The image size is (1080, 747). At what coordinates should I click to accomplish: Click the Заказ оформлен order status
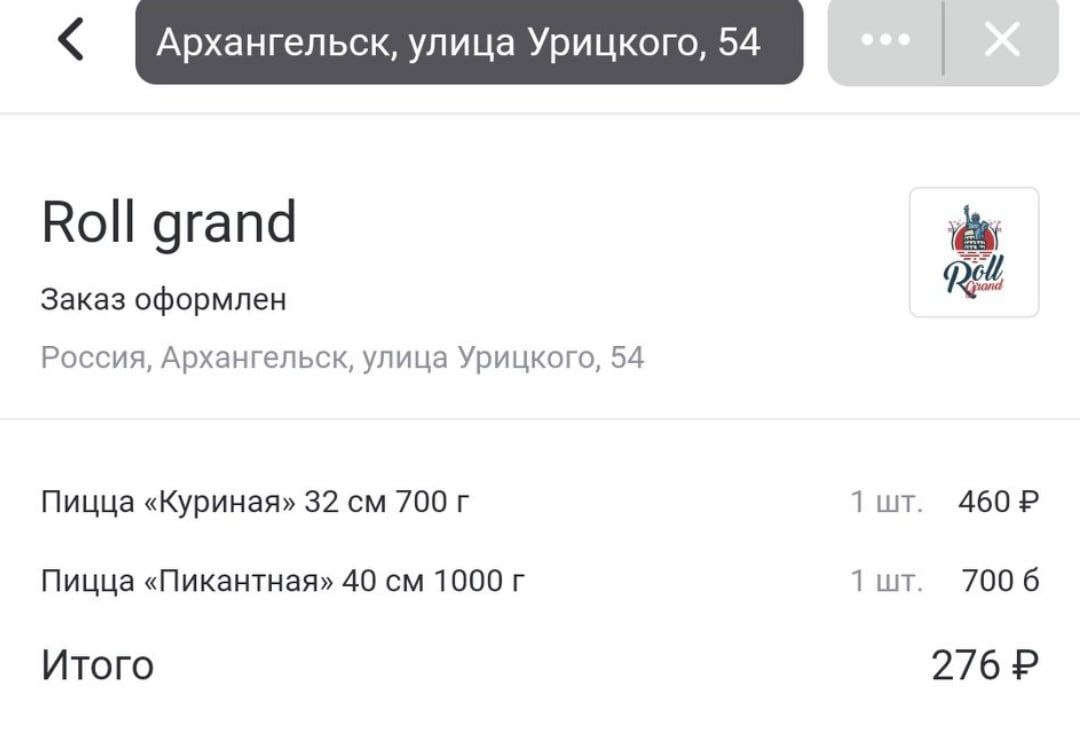pos(163,299)
